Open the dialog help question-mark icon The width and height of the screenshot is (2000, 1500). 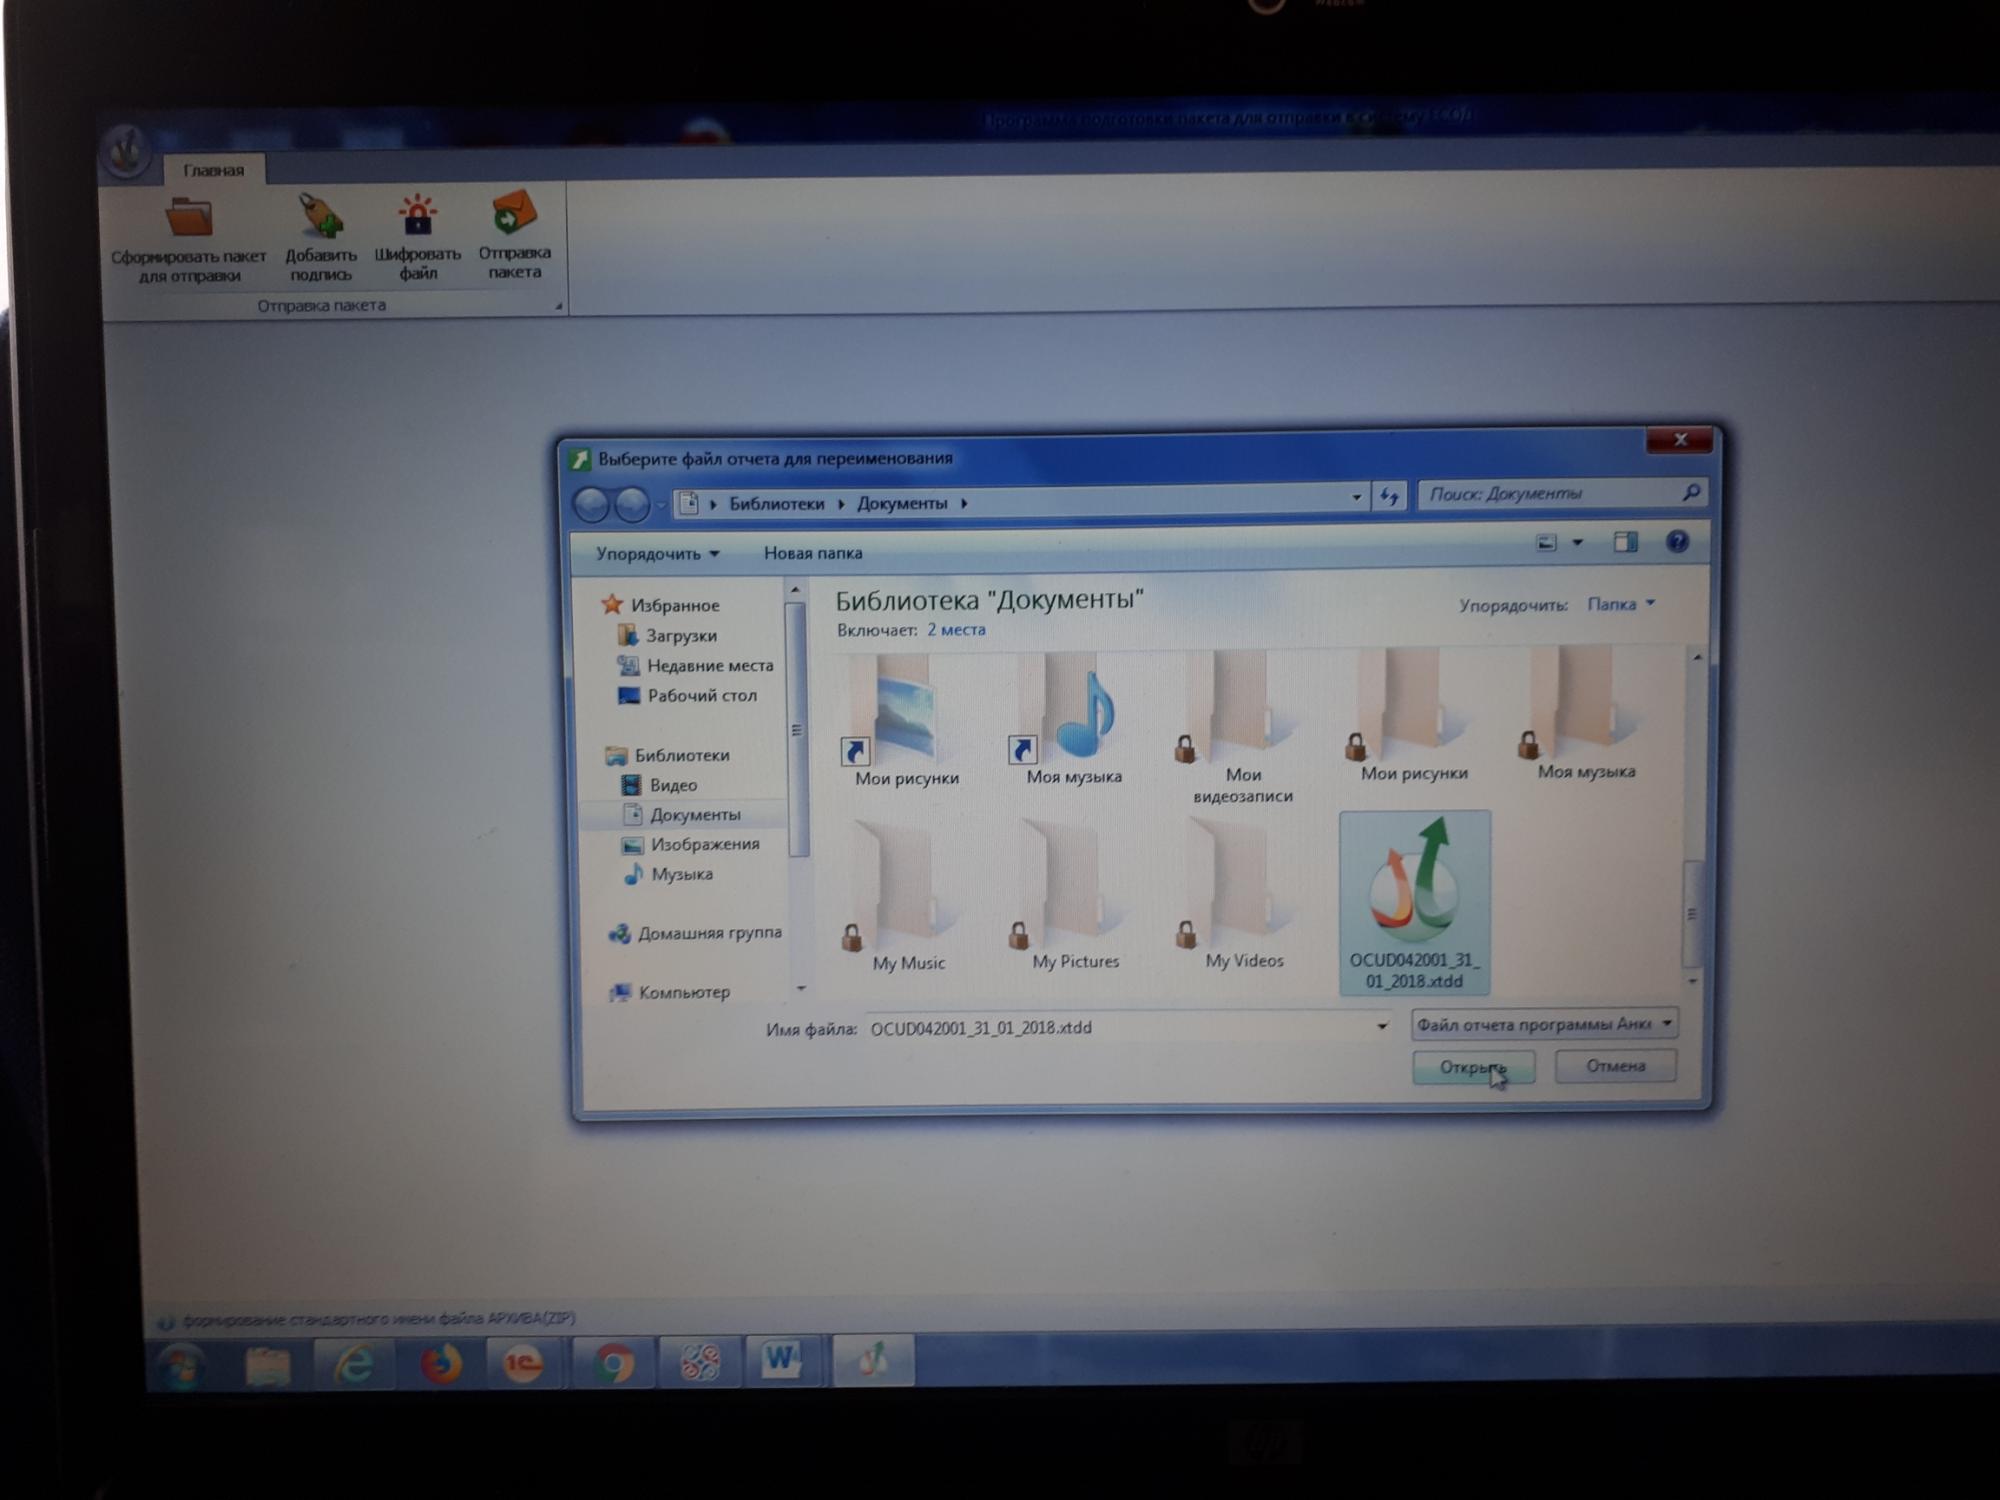(1677, 542)
